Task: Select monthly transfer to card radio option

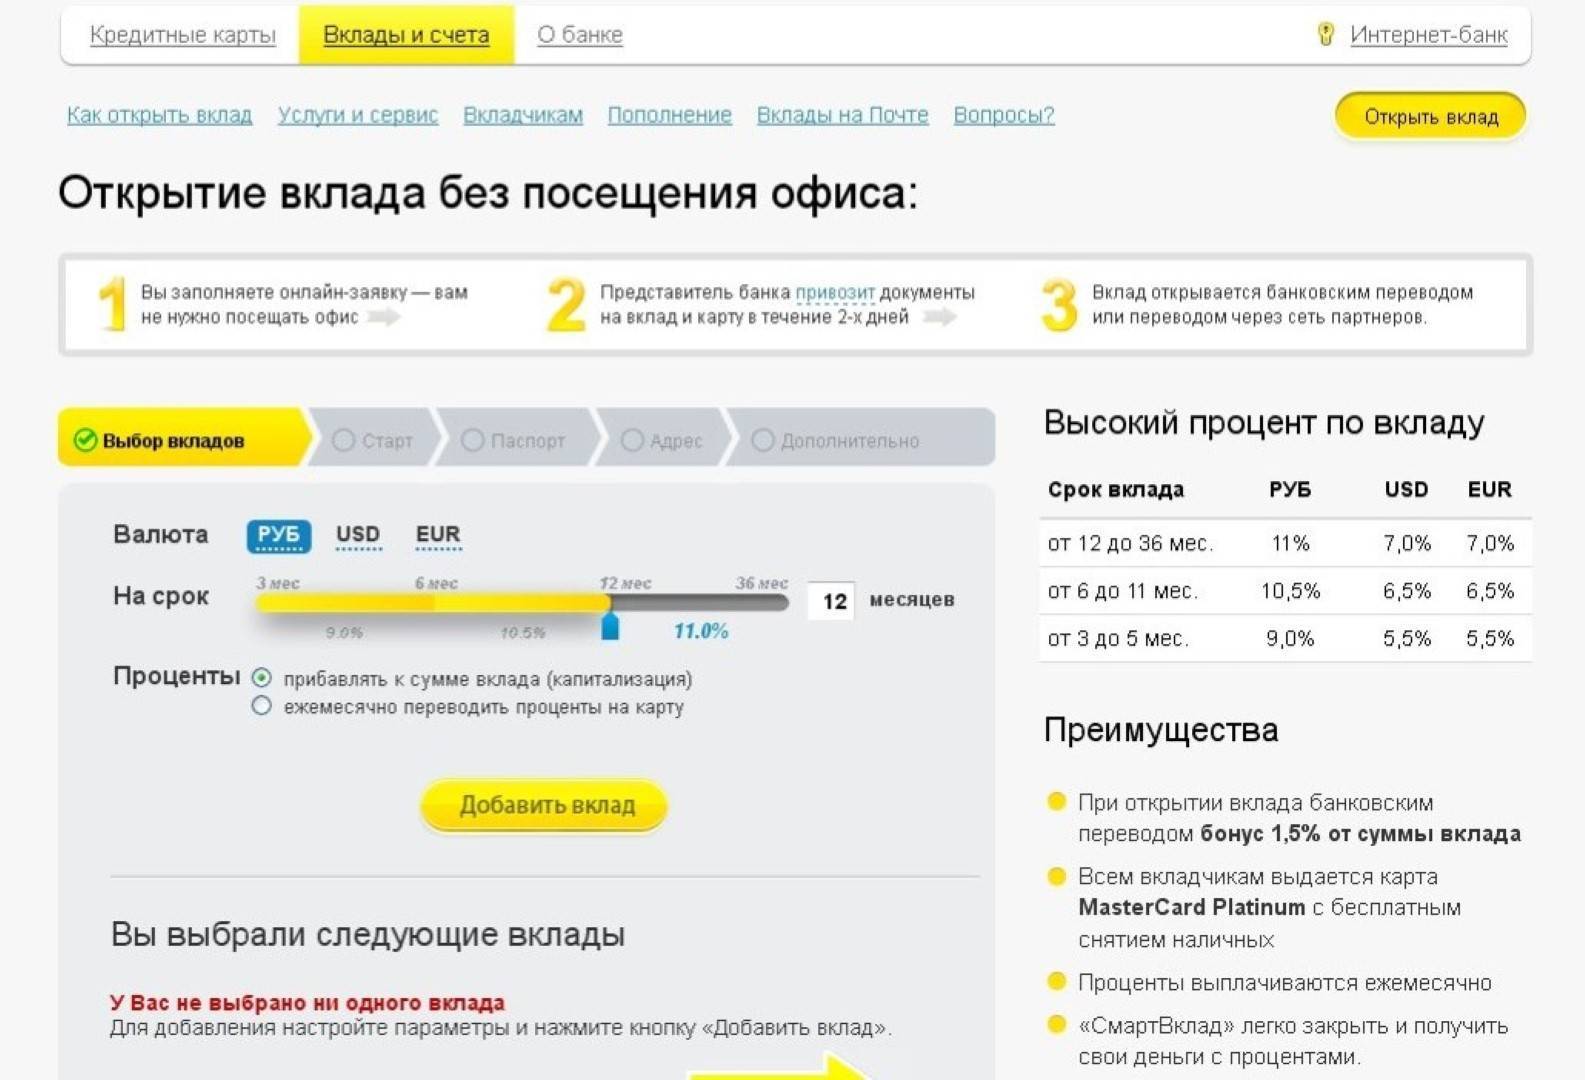Action: (262, 707)
